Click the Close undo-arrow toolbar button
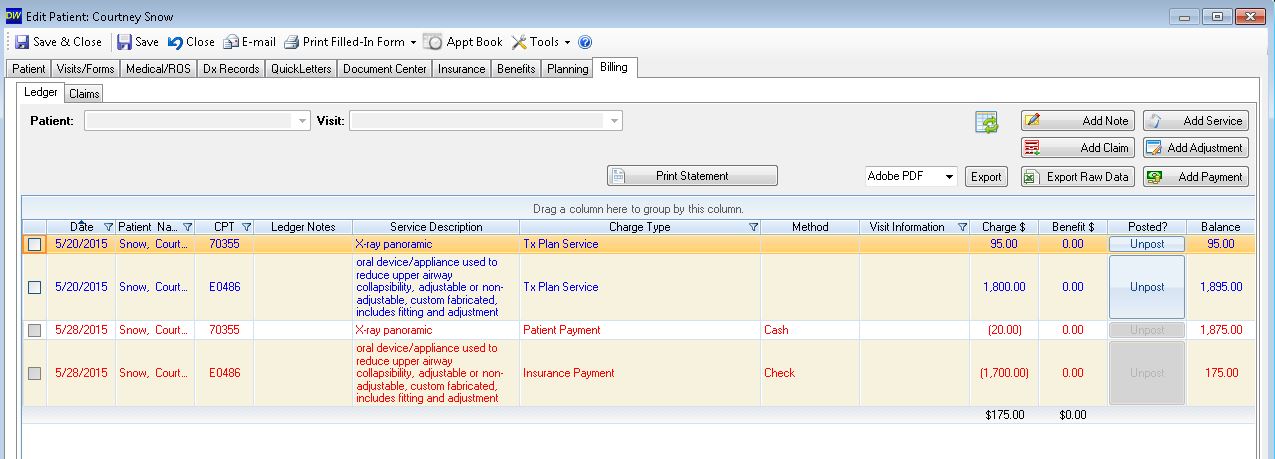1275x459 pixels. coord(191,42)
